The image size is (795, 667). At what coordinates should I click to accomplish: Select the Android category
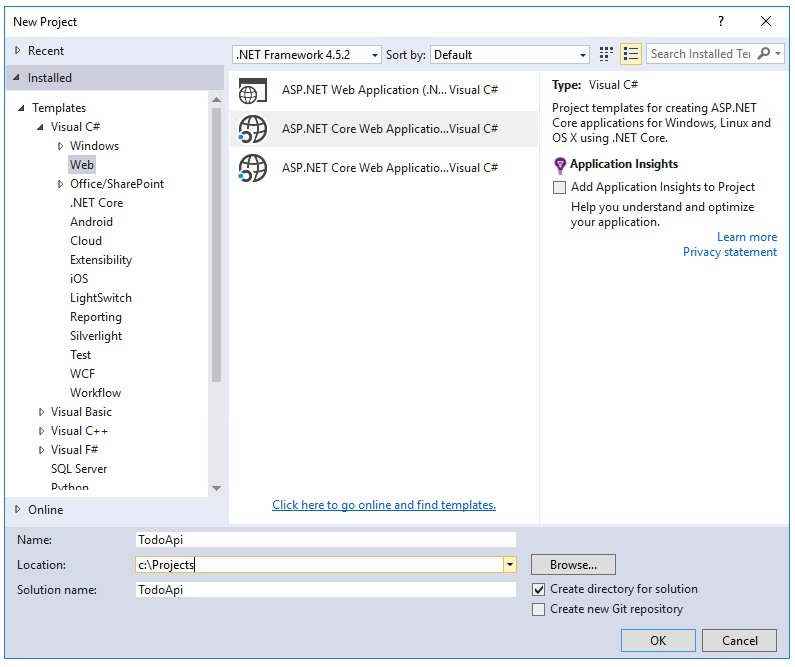click(x=91, y=222)
